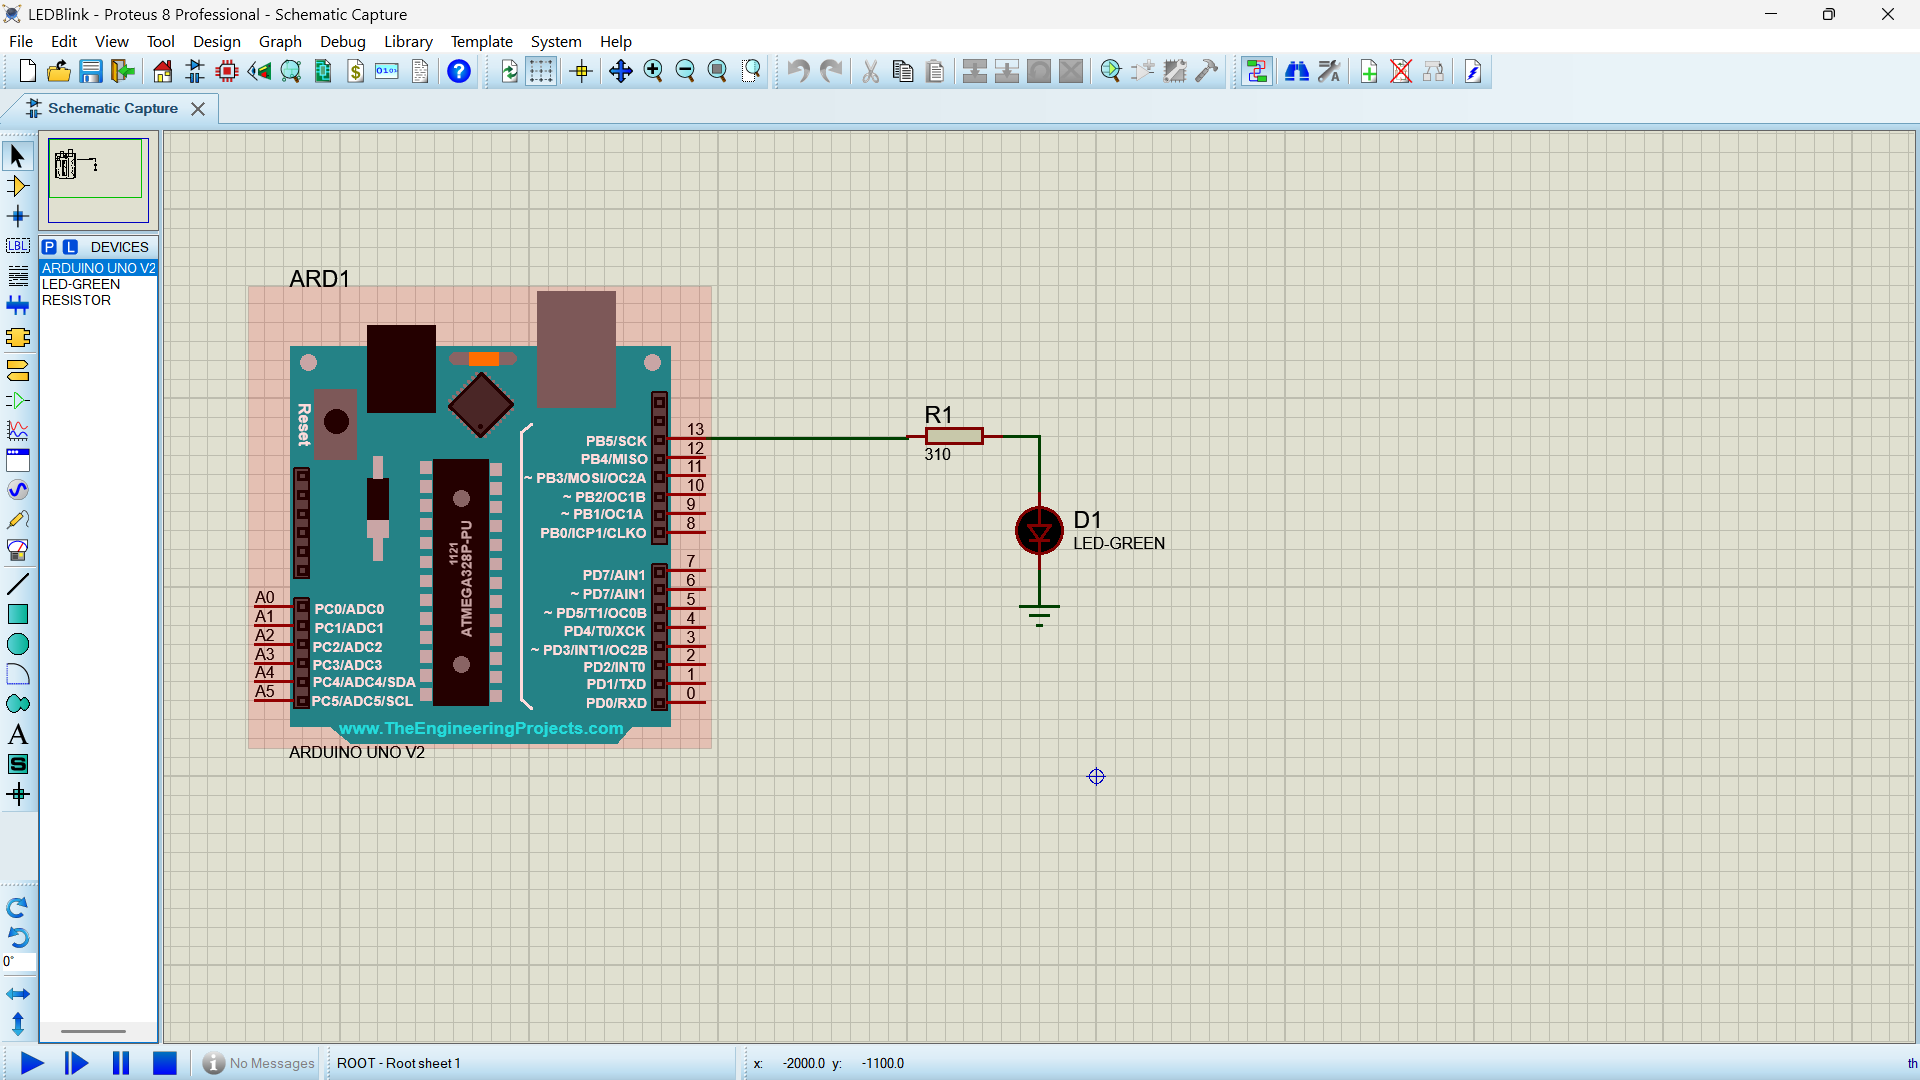Image resolution: width=1920 pixels, height=1080 pixels.
Task: Click the rotation angle input field
Action: tap(20, 962)
